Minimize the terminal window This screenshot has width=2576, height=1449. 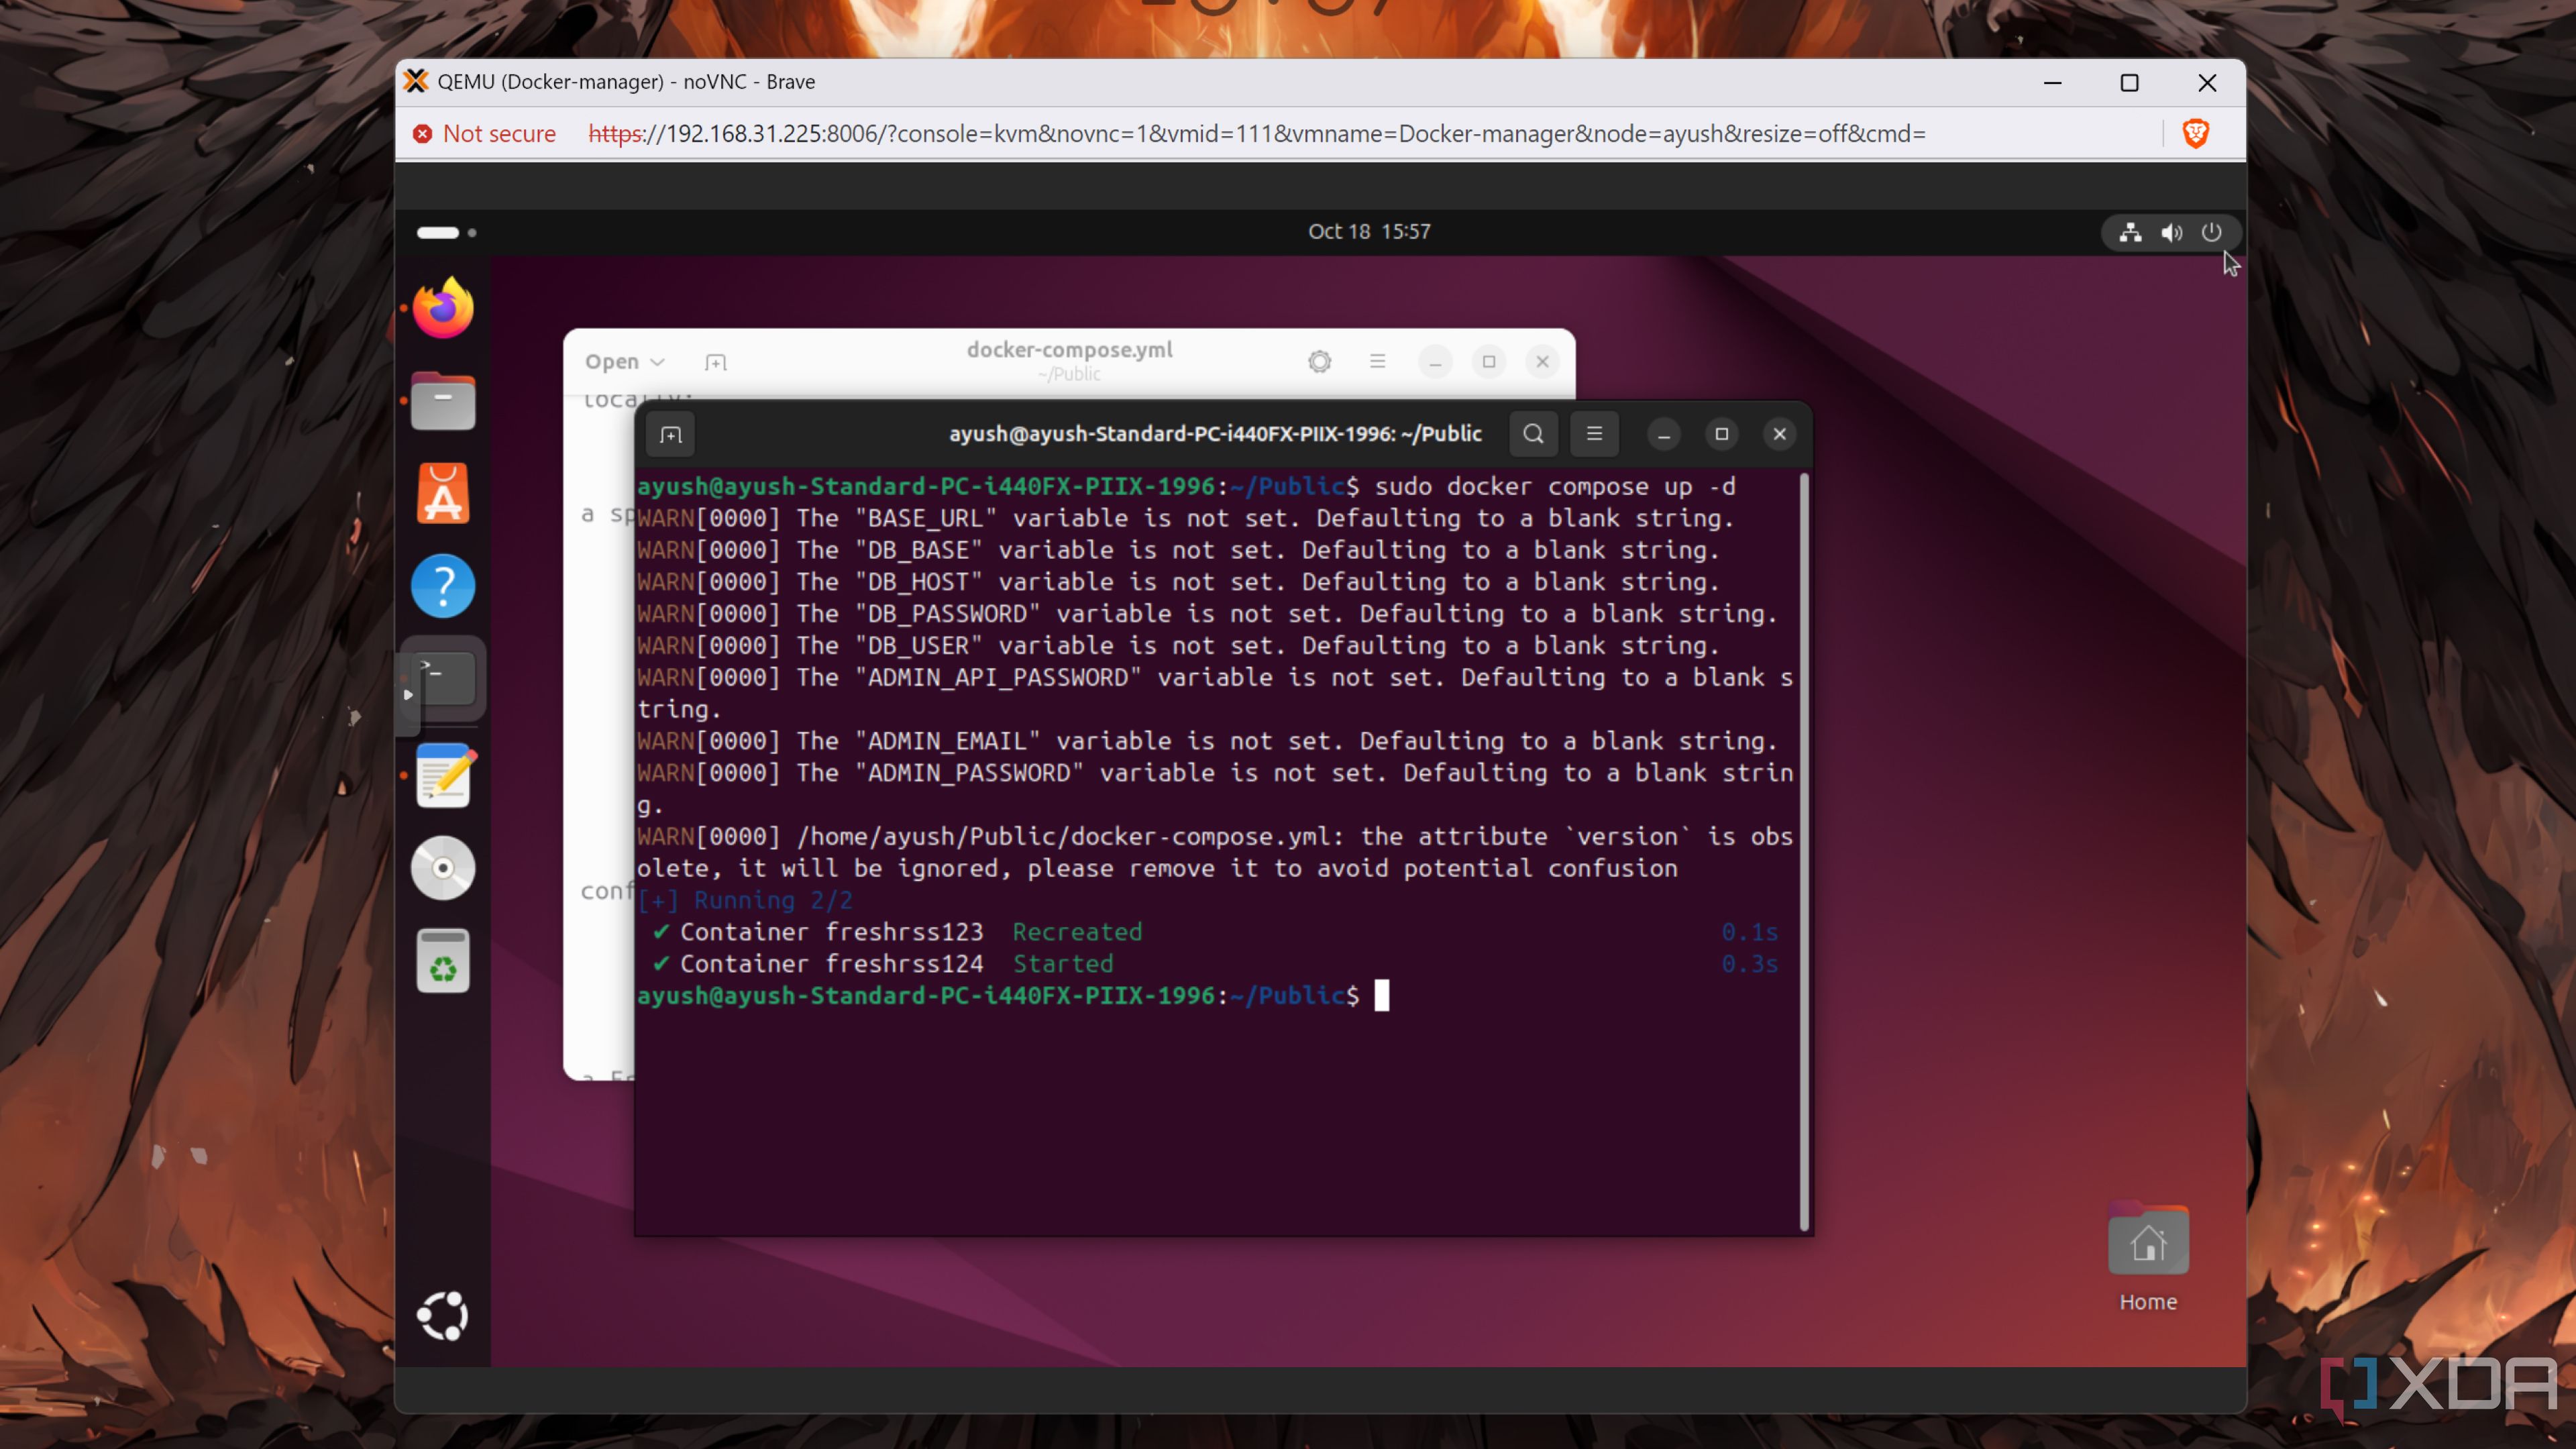click(x=1664, y=434)
